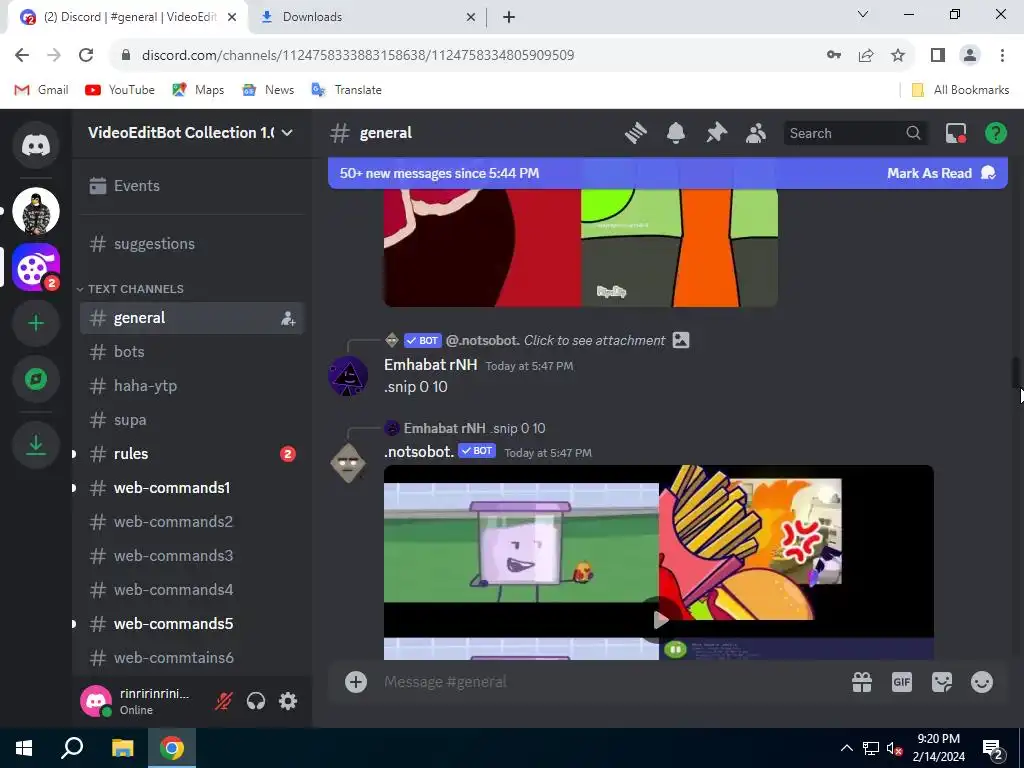Screen dimensions: 1024x768
Task: Open sticker picker icon
Action: [942, 682]
